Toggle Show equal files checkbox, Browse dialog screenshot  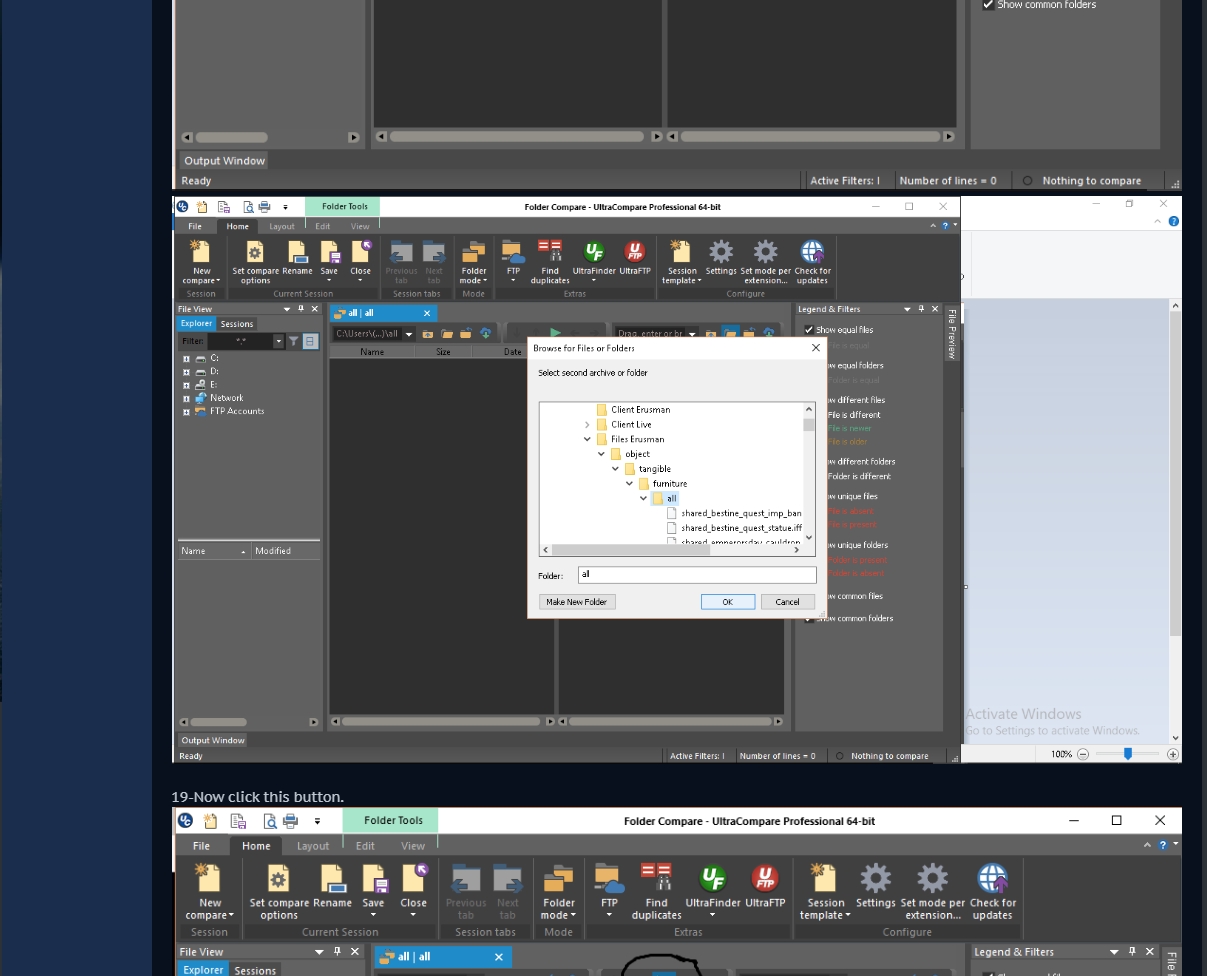[809, 330]
